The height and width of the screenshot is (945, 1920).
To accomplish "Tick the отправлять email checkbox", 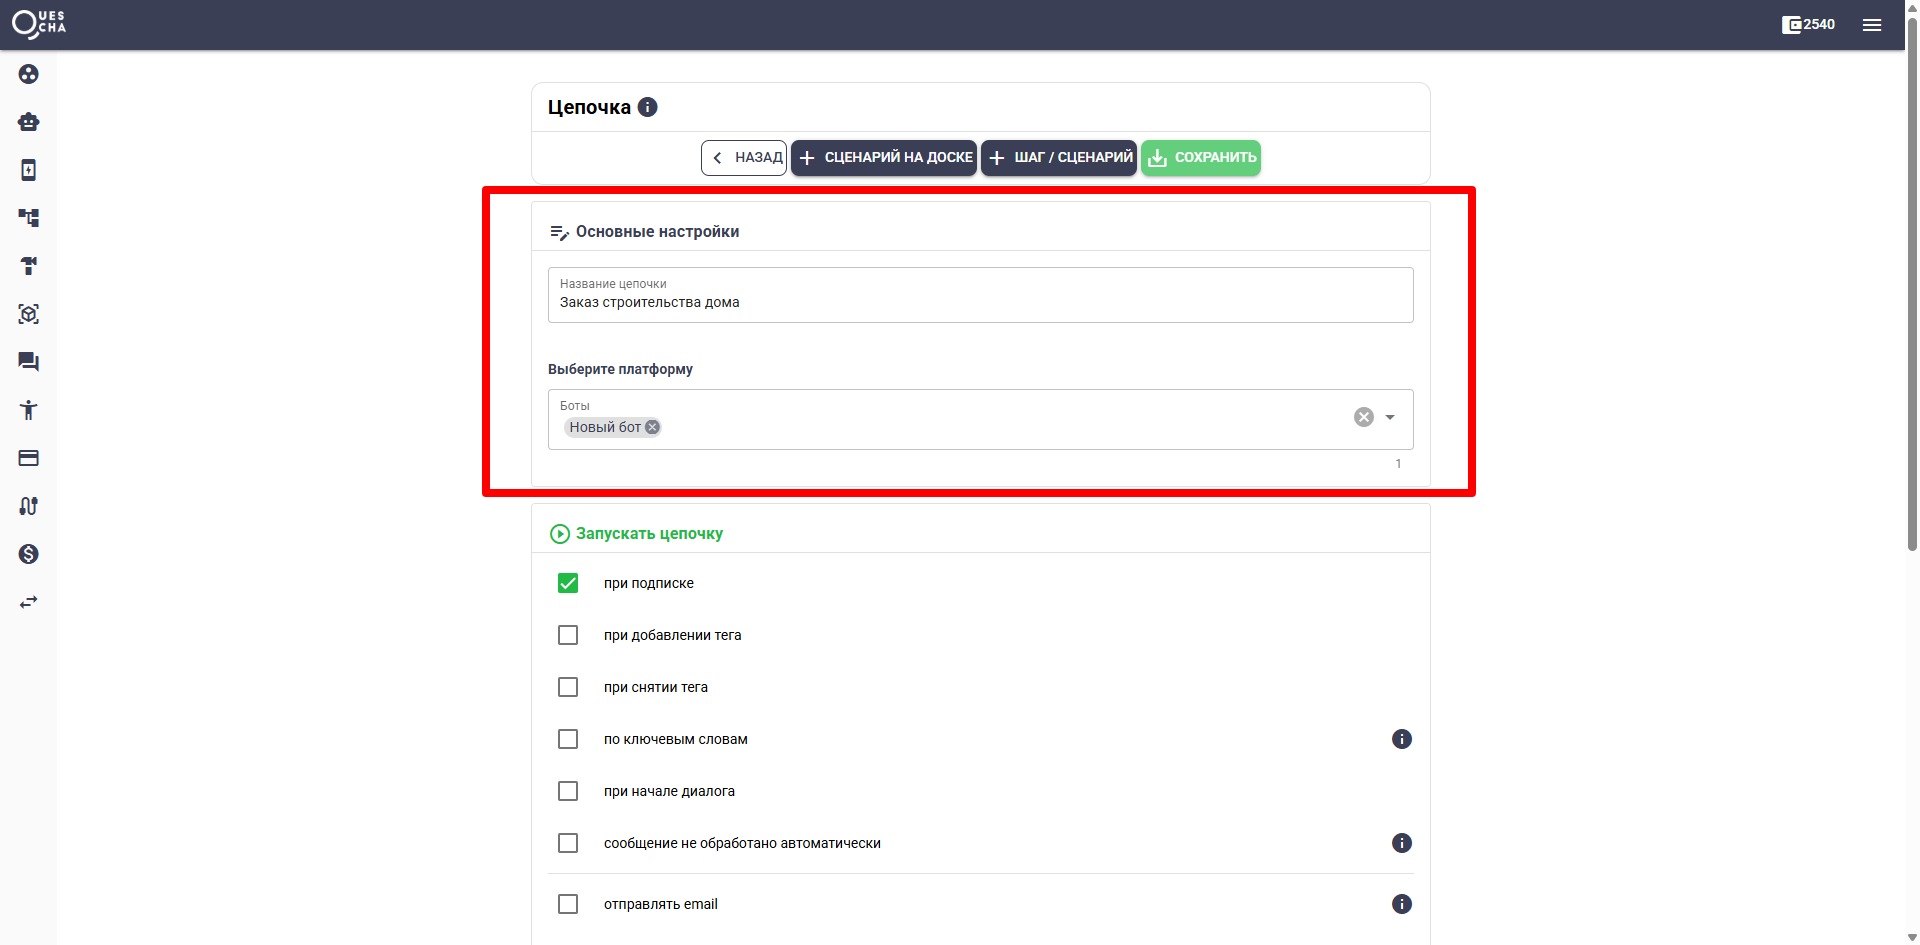I will pos(568,904).
